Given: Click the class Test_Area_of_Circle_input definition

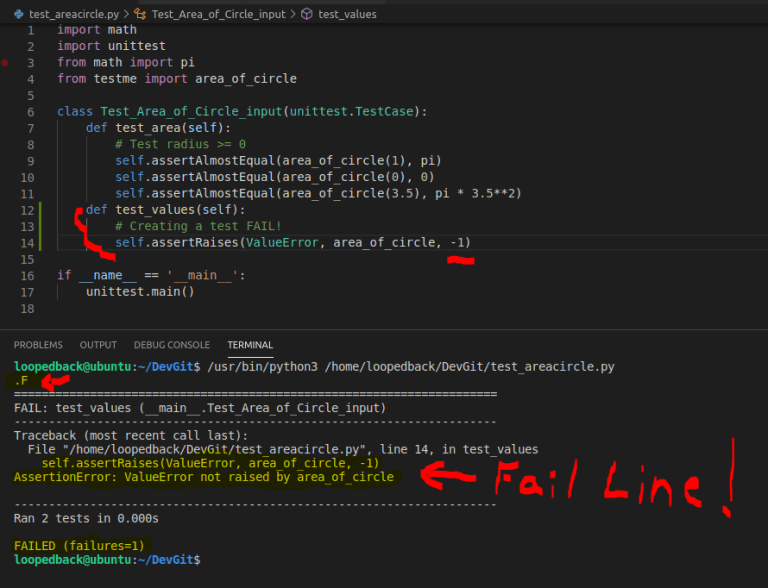Looking at the screenshot, I should [x=242, y=112].
